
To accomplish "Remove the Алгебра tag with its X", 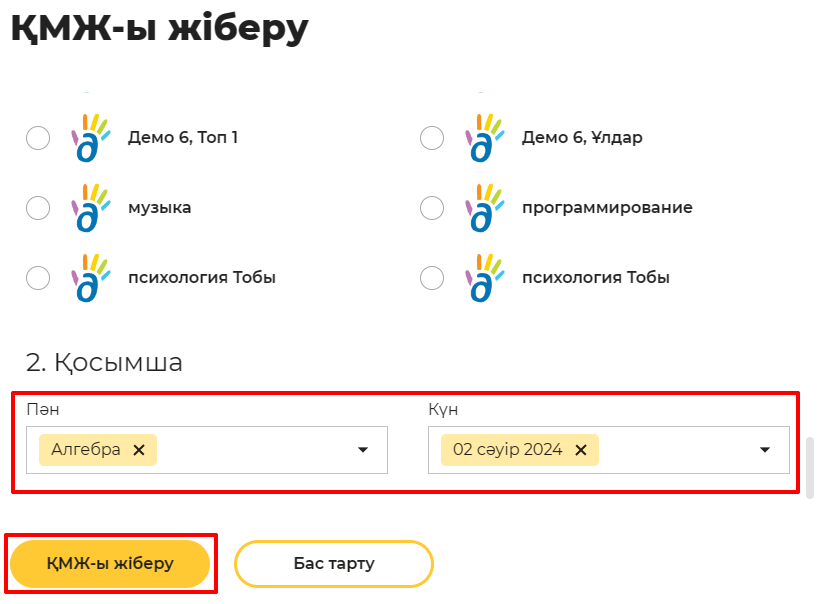I will pos(139,450).
